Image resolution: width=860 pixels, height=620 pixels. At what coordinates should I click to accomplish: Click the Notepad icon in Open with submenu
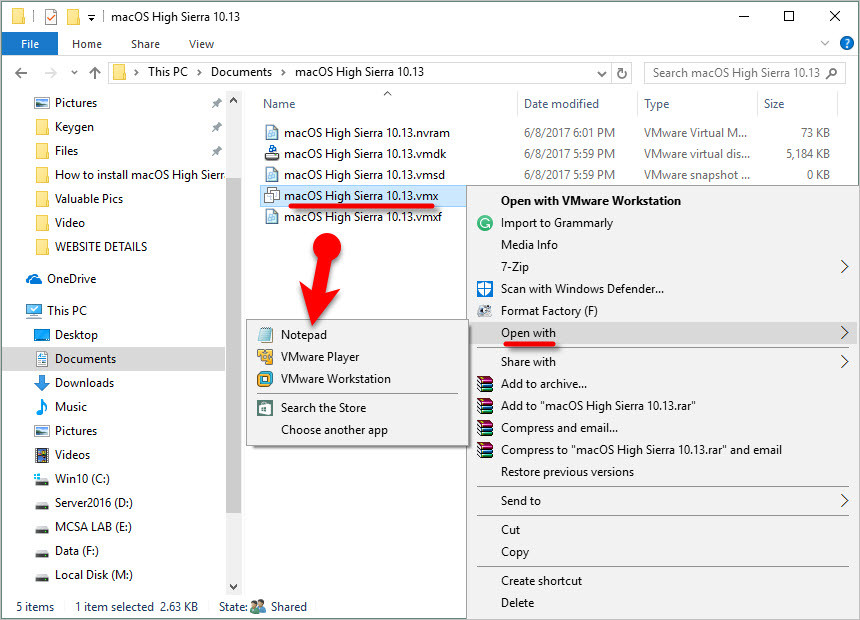(x=265, y=334)
